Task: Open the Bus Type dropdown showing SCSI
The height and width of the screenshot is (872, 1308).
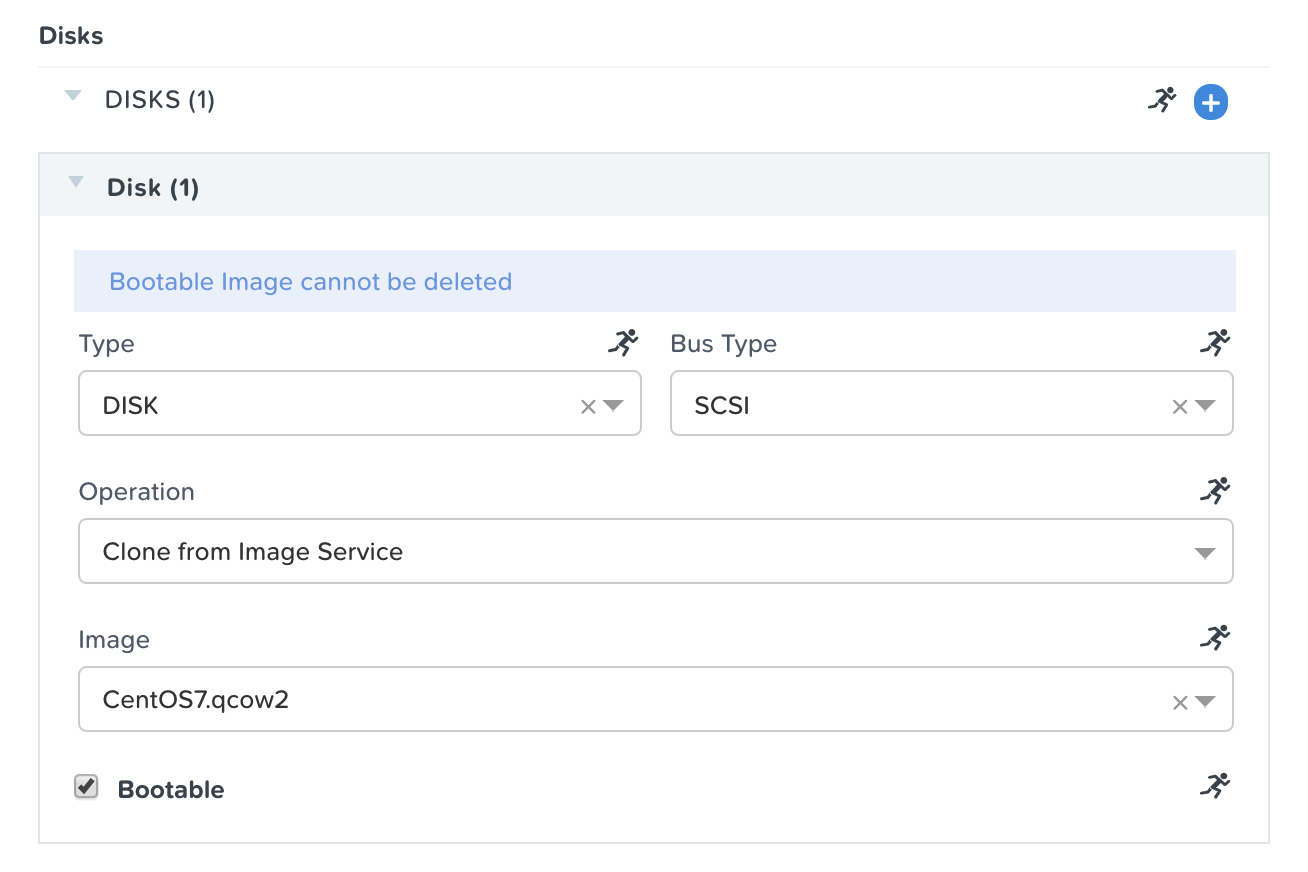Action: (x=952, y=404)
